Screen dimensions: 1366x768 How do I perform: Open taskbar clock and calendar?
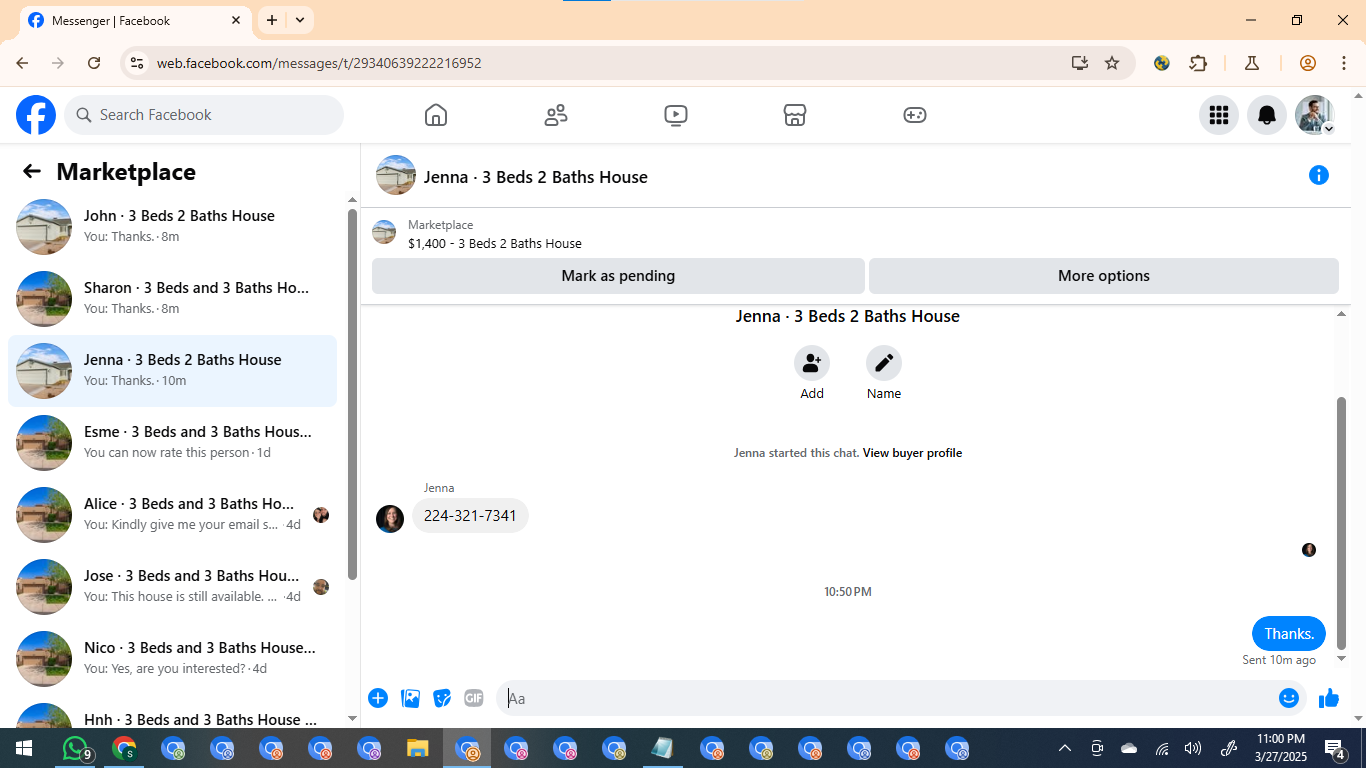1280,748
